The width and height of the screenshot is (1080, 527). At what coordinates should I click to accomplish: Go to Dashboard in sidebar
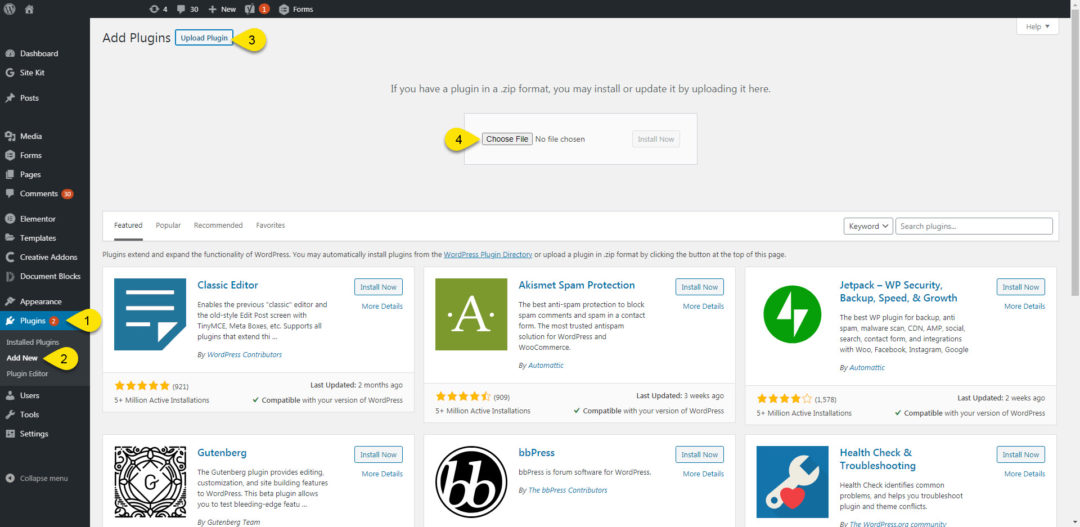39,53
